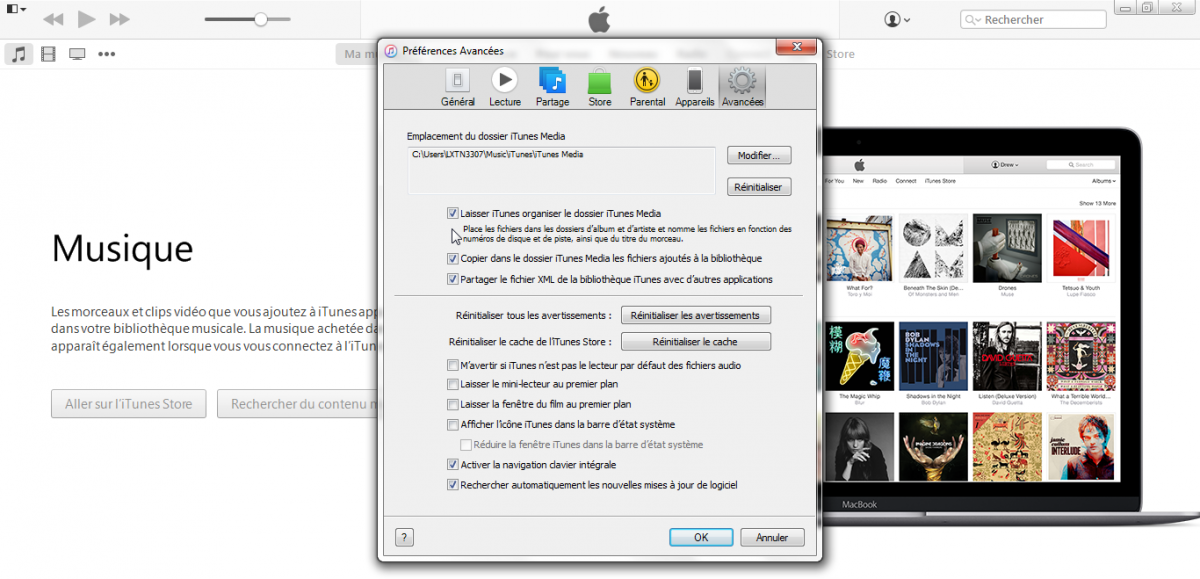Close the Préférences Avancées dialog
Viewport: 1200px width, 579px height.
click(796, 47)
